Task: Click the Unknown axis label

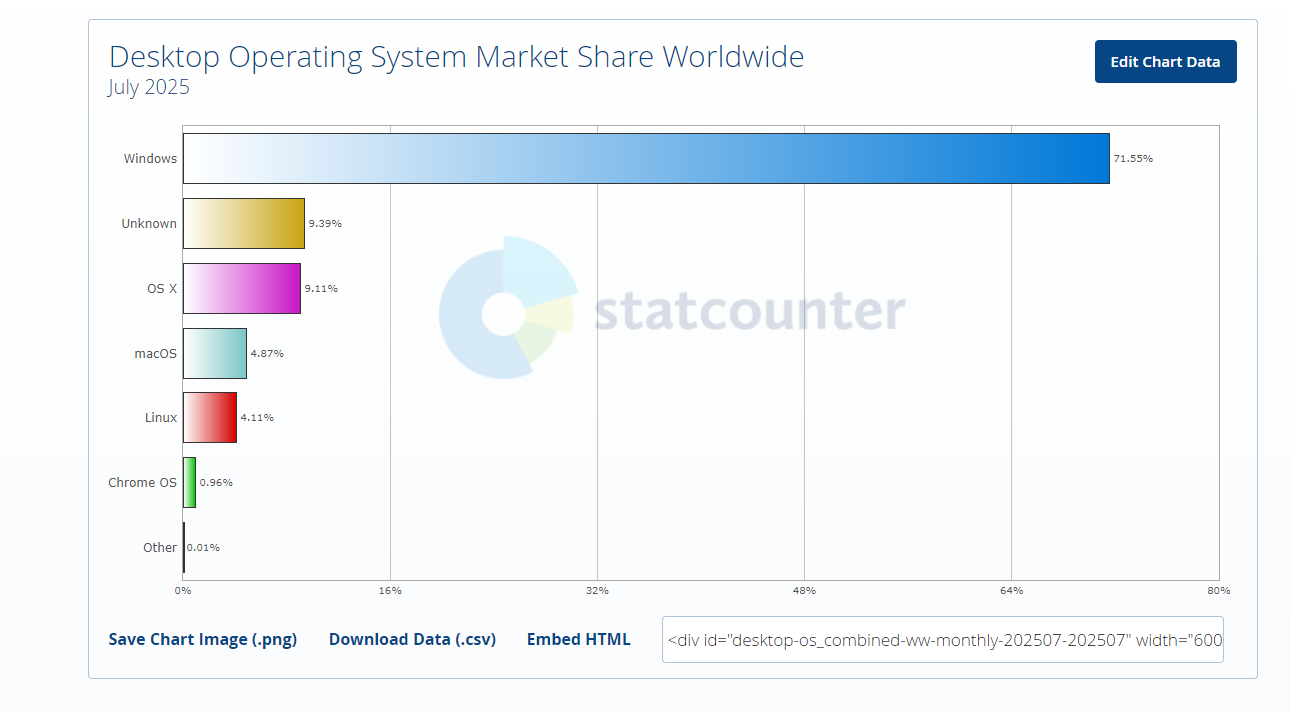Action: (149, 224)
